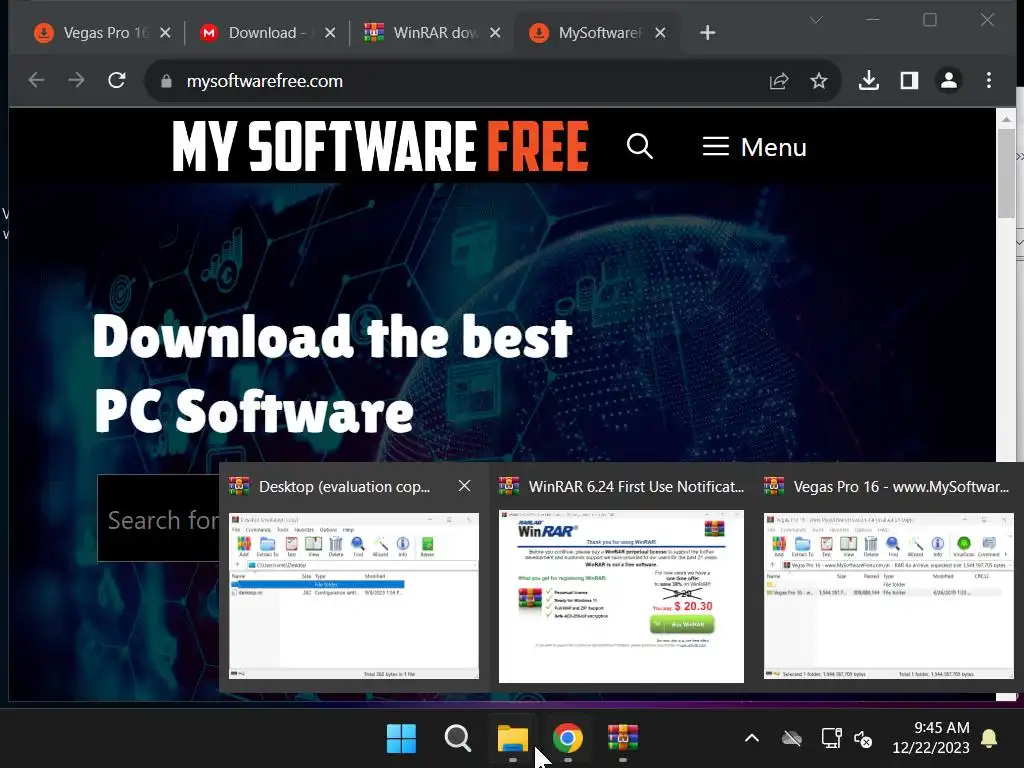Image resolution: width=1024 pixels, height=768 pixels.
Task: Click the vertical page scrollbar thumb
Action: pos(1006,173)
